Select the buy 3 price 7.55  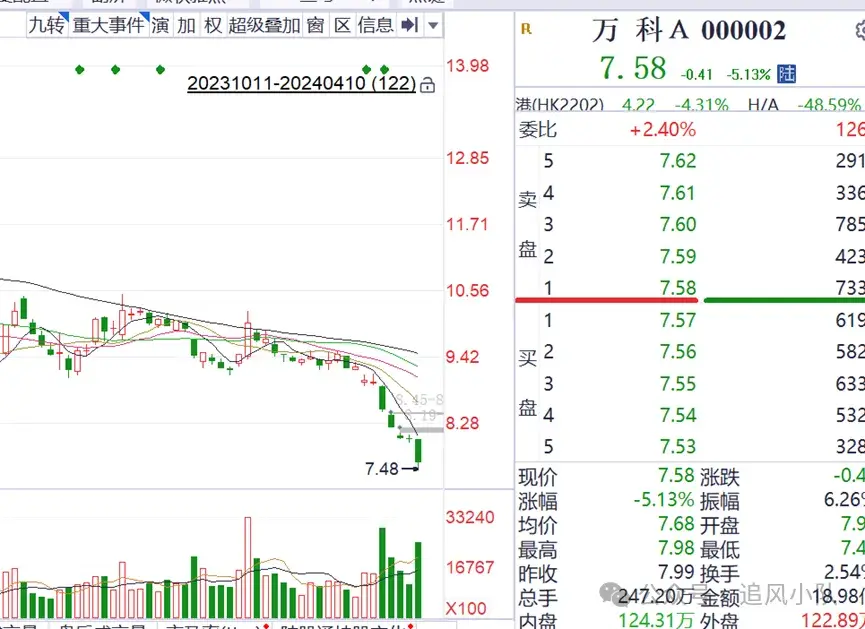point(678,383)
